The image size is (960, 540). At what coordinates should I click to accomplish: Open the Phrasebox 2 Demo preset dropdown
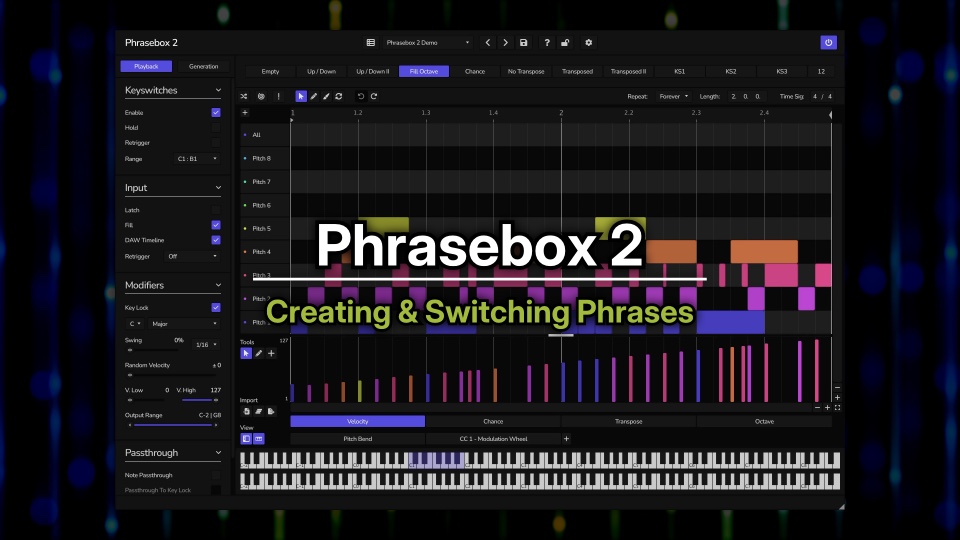[x=427, y=43]
